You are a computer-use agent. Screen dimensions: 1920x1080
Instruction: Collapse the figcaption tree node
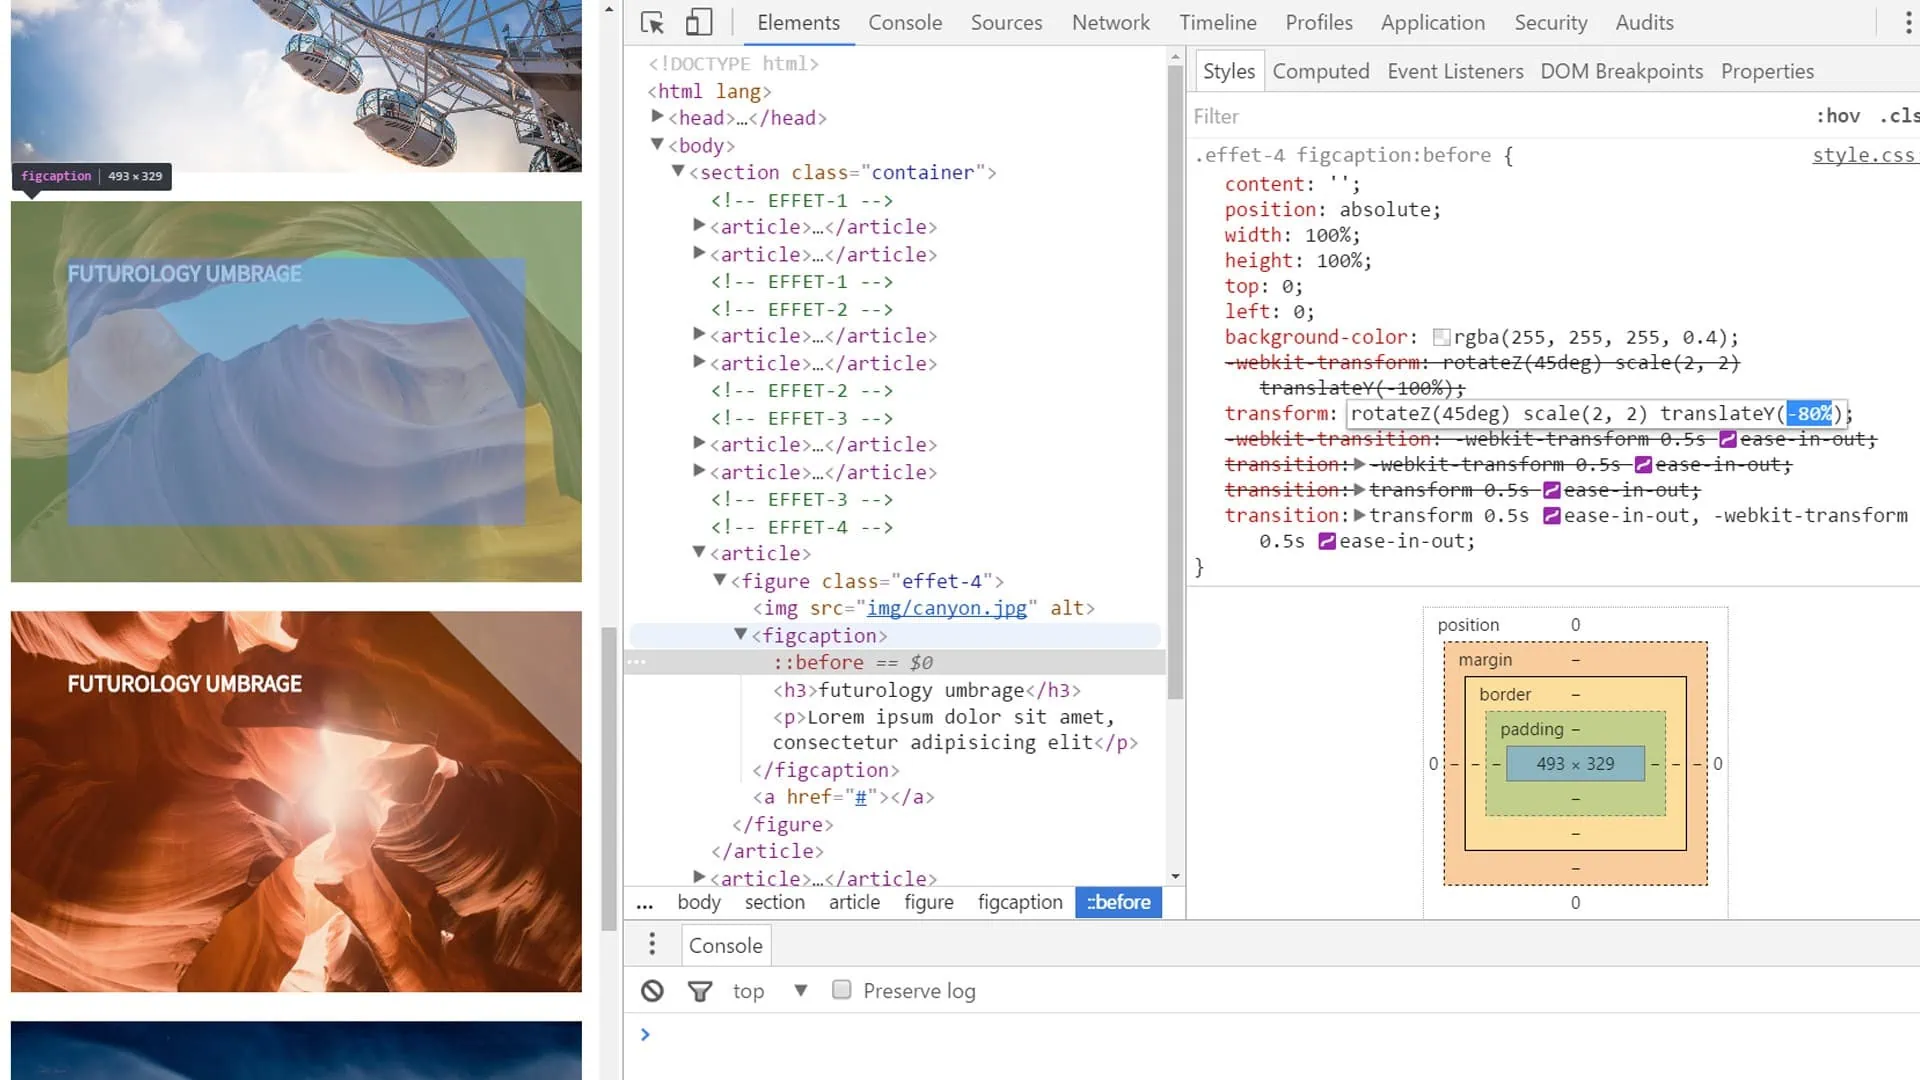pos(740,634)
